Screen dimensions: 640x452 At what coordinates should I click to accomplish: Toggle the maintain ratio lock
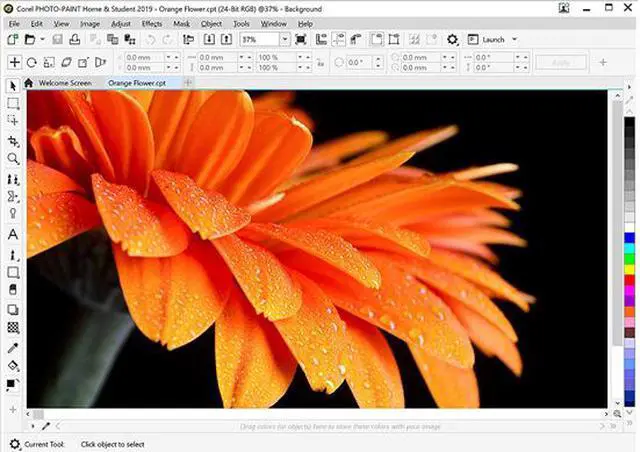(x=320, y=63)
